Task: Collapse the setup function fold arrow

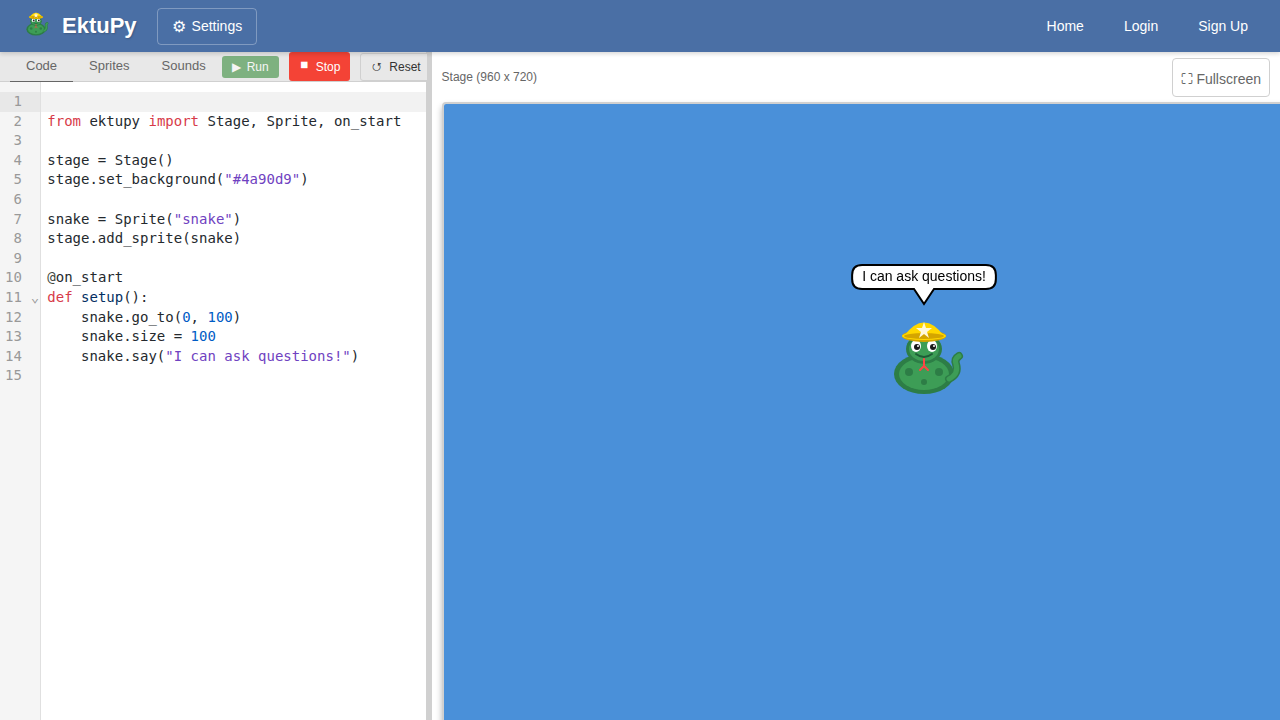Action: pos(35,299)
